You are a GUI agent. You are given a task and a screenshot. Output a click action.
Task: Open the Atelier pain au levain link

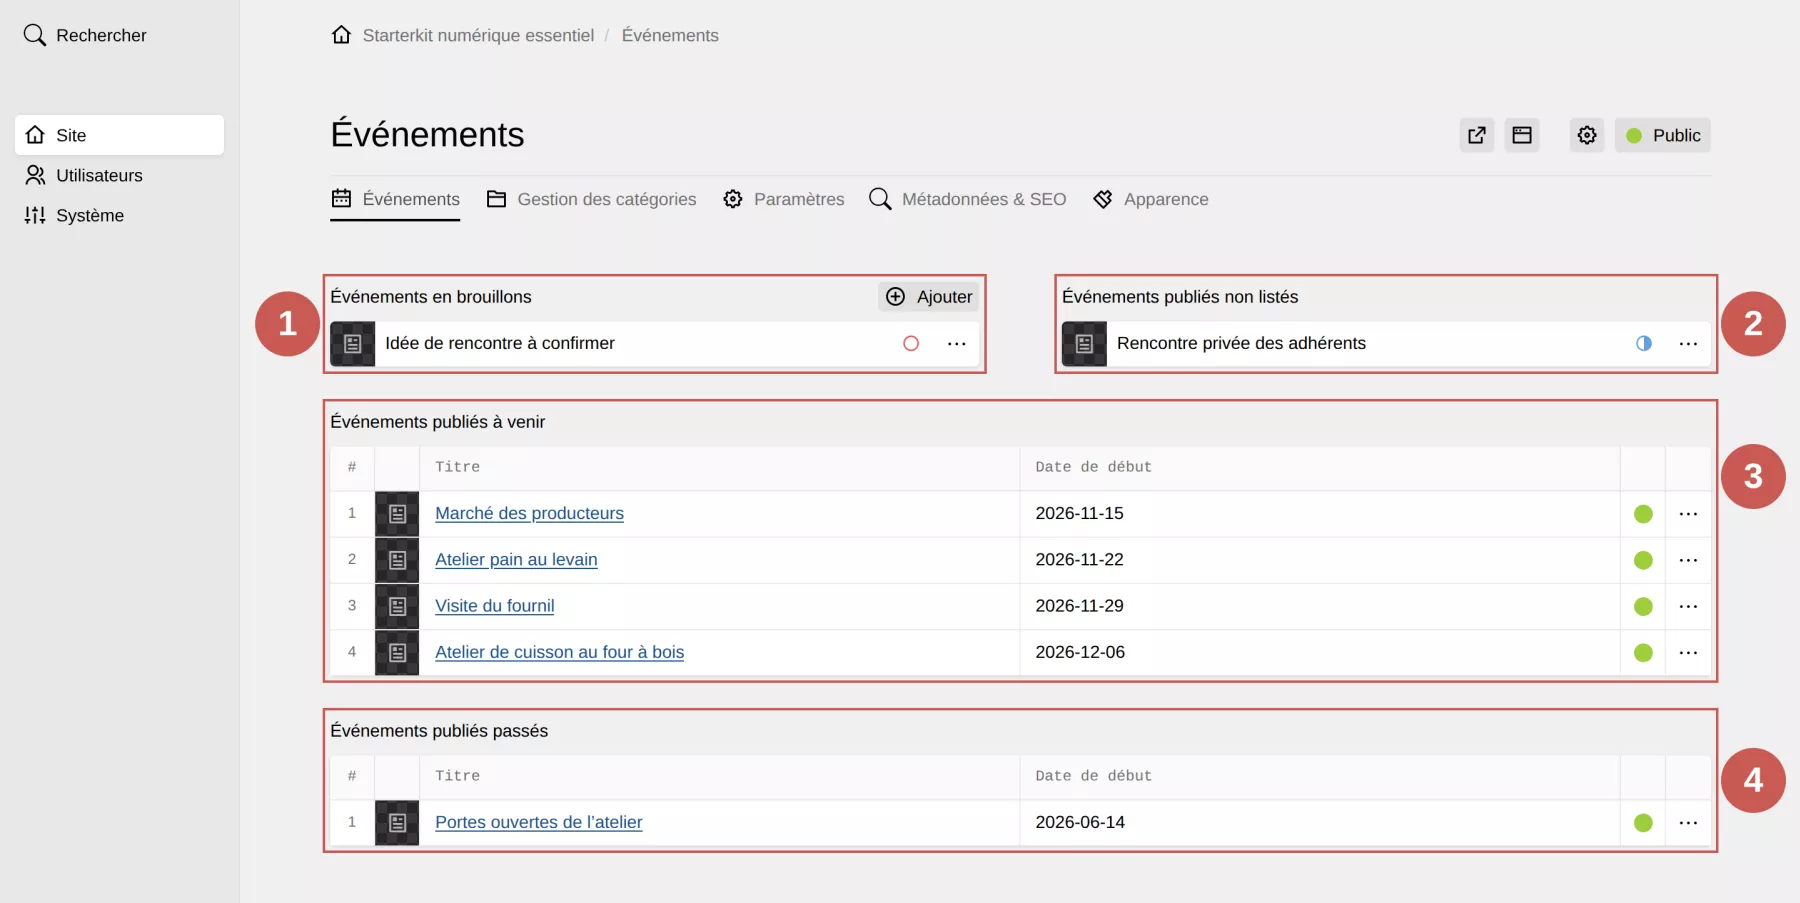pyautogui.click(x=516, y=559)
